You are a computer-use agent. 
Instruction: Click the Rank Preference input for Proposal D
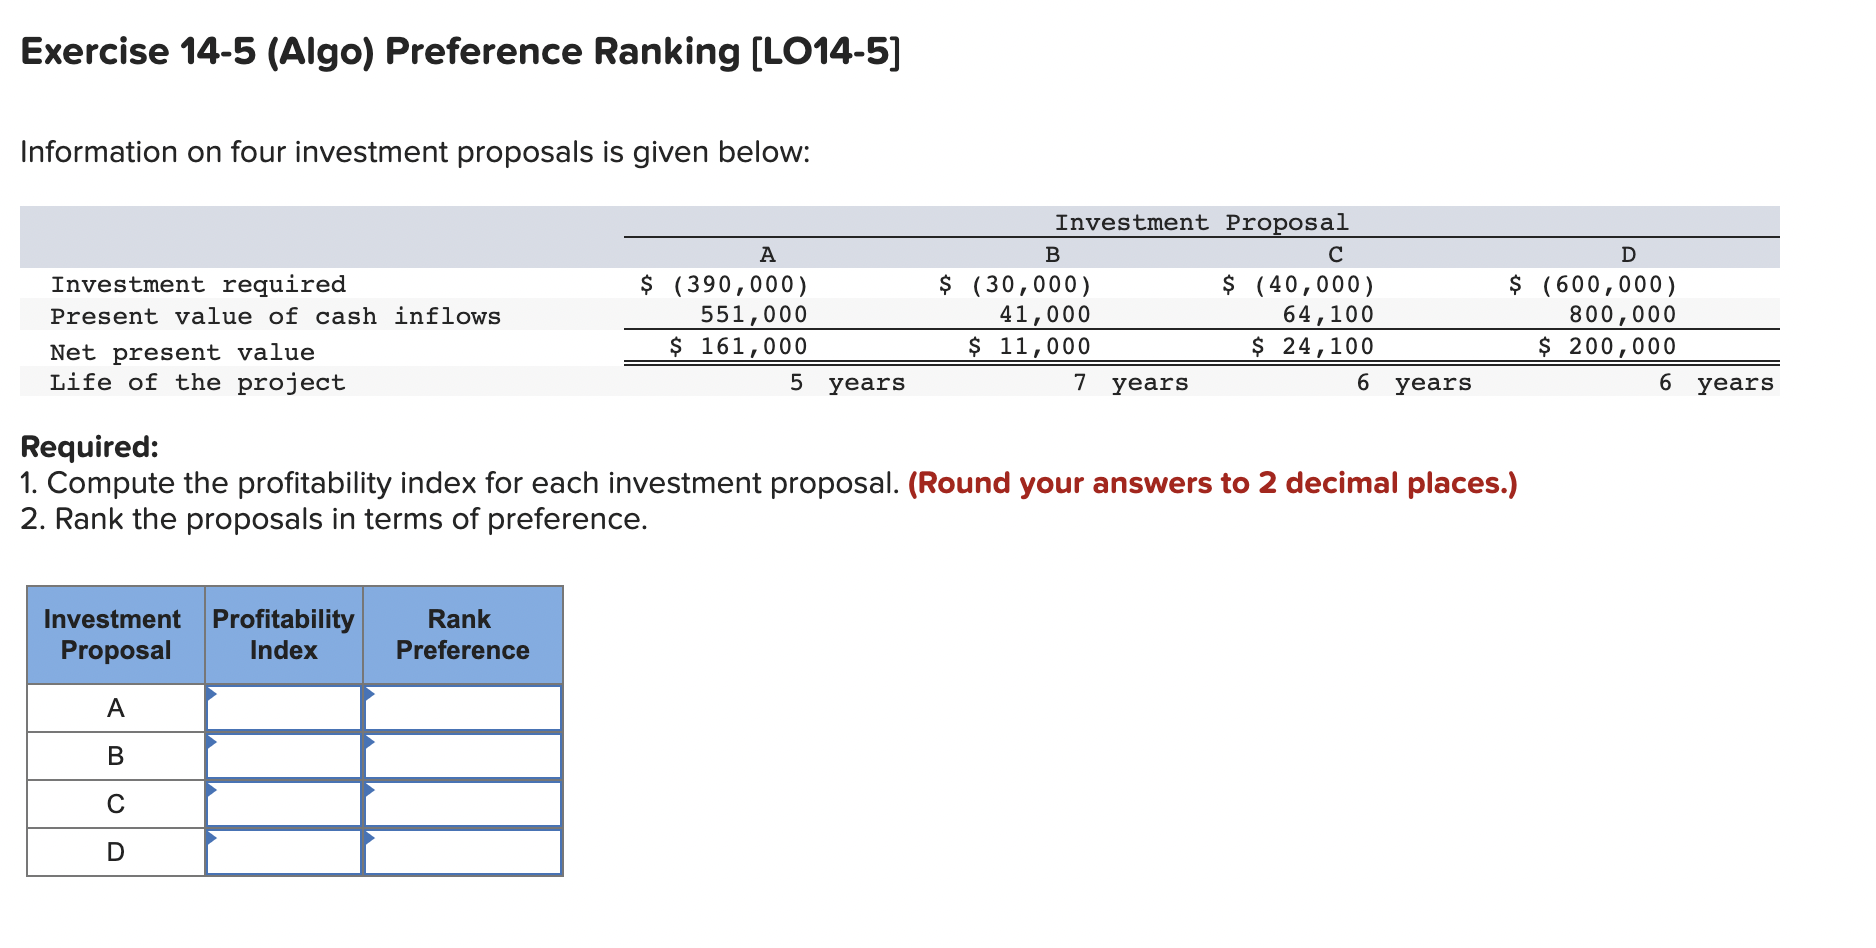461,851
